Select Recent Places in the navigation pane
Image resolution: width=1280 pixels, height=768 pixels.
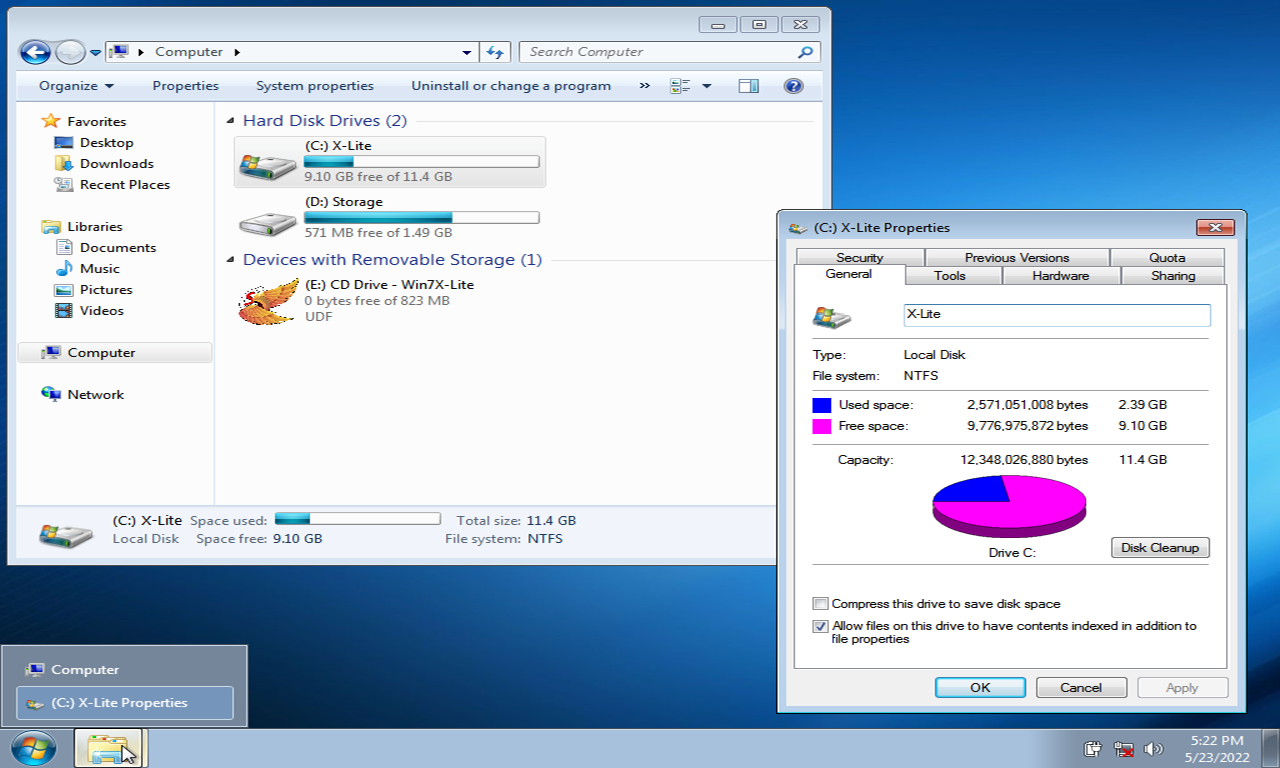click(x=124, y=184)
